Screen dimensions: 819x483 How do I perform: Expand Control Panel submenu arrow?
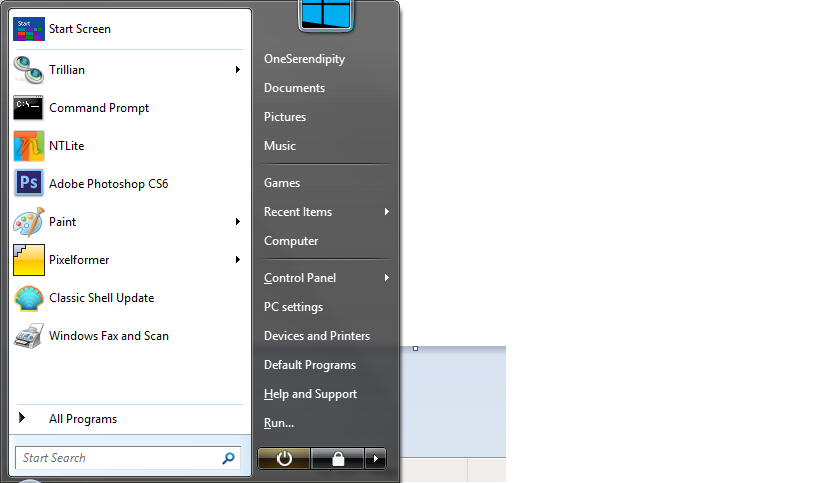pyautogui.click(x=387, y=278)
